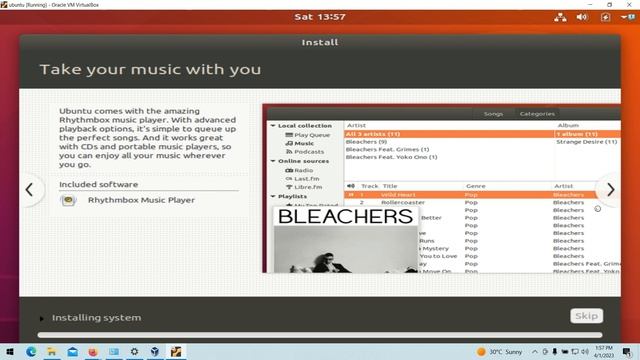Open the Ubuntu network status icon
The image size is (640, 360).
[x=560, y=17]
